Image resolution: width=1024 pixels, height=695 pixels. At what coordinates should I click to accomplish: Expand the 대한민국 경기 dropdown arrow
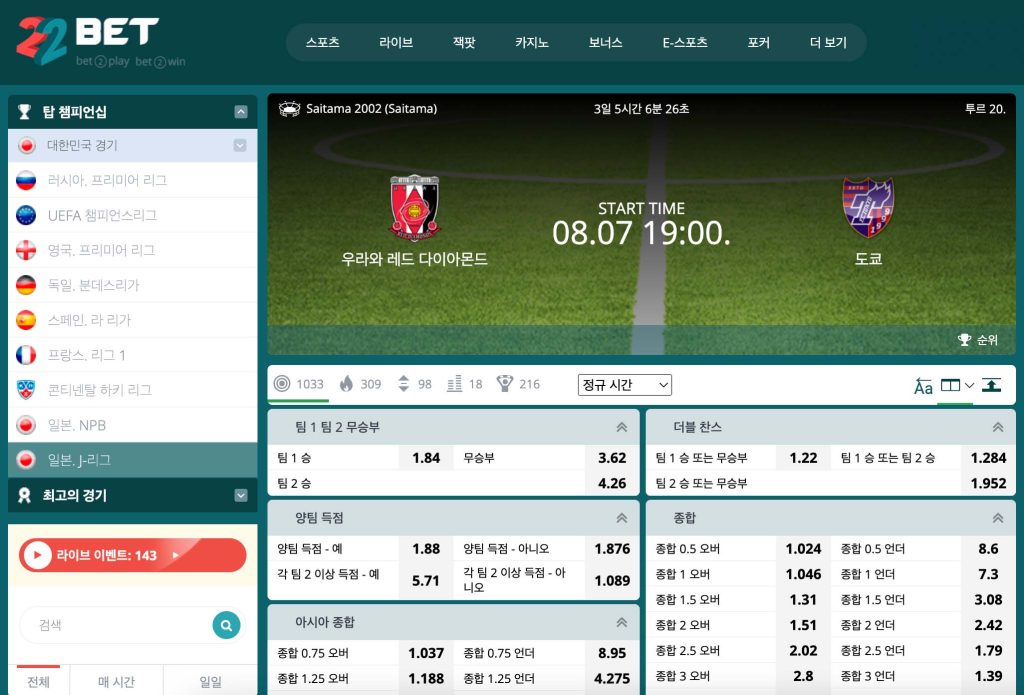click(x=240, y=145)
